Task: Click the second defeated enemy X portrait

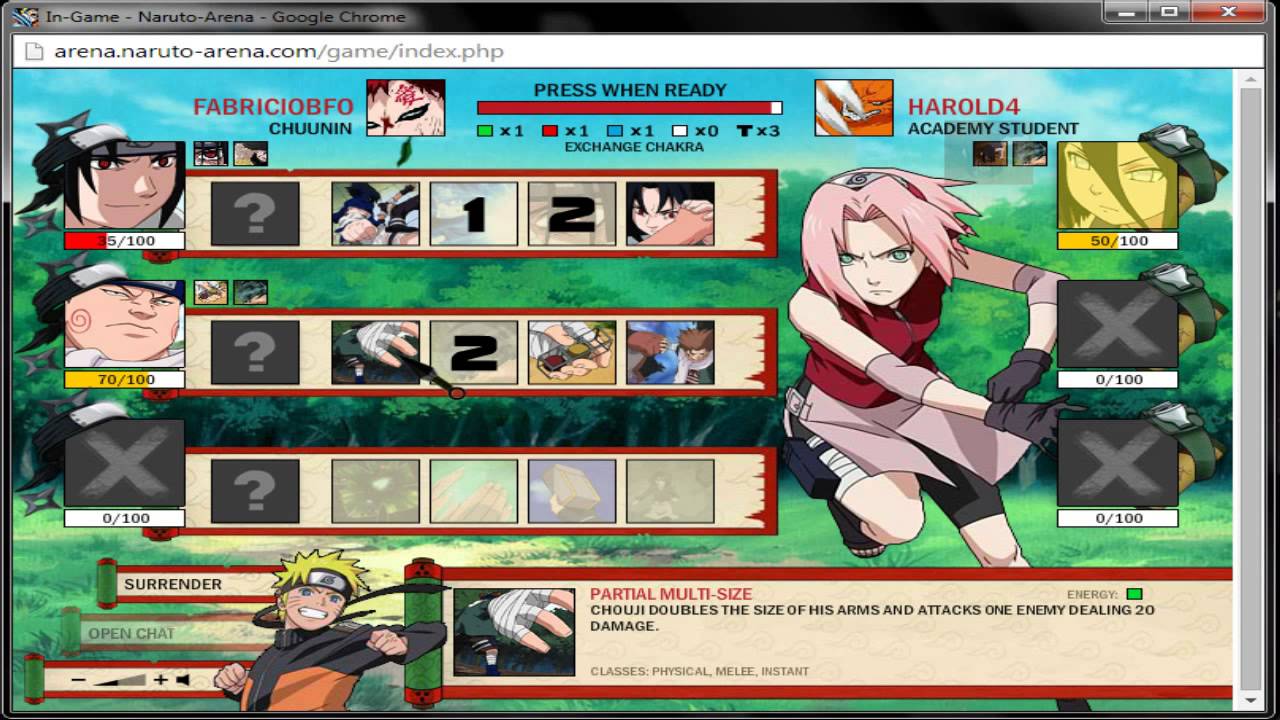Action: [1117, 324]
